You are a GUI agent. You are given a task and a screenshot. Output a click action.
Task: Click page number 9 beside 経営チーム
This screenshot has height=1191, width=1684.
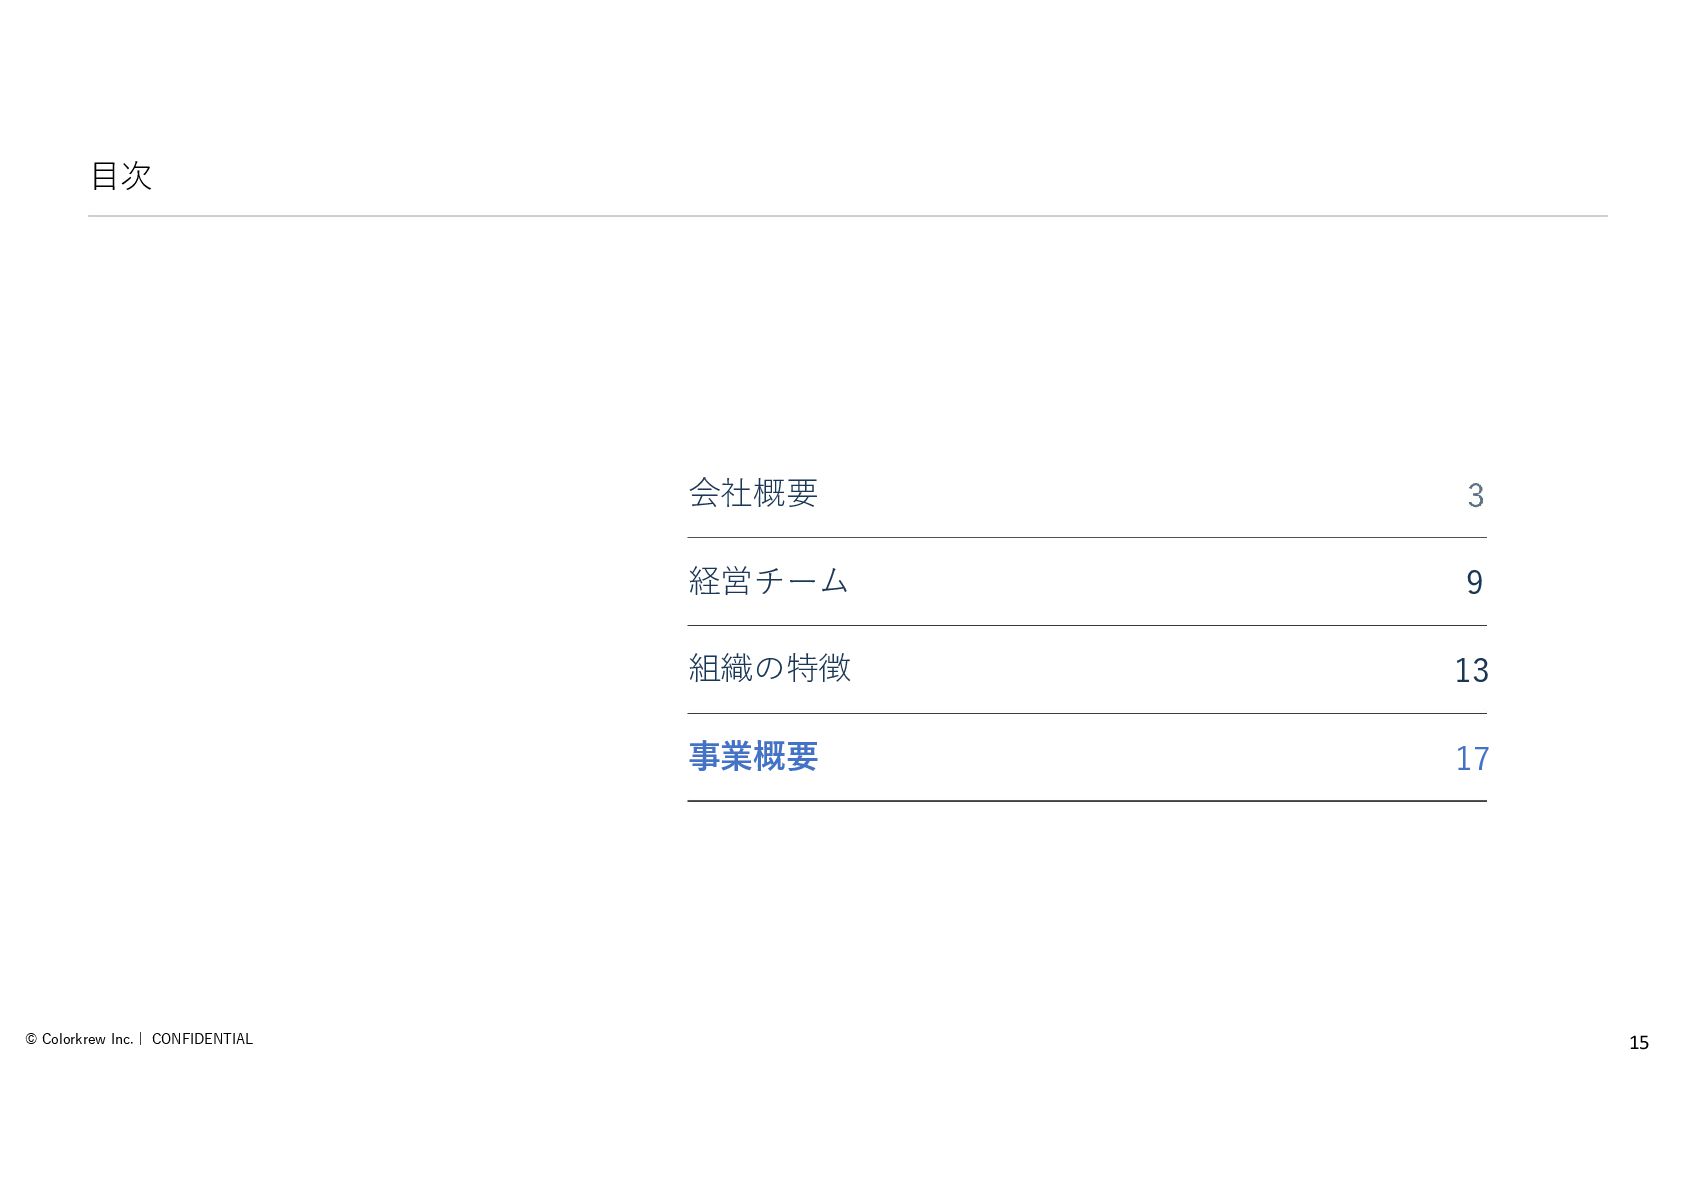pos(1474,582)
